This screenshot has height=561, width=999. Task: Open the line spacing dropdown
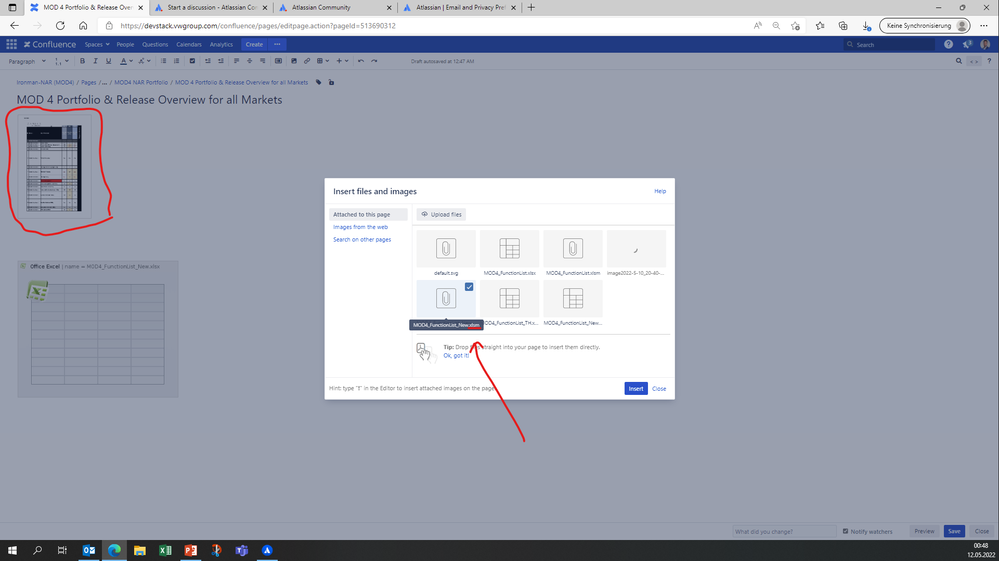click(61, 61)
